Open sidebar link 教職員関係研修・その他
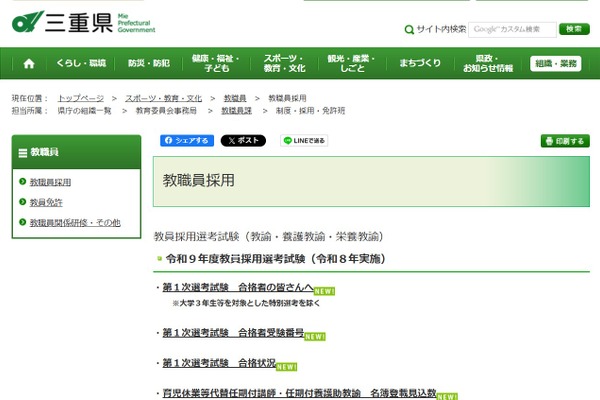This screenshot has width=600, height=400. pos(75,223)
